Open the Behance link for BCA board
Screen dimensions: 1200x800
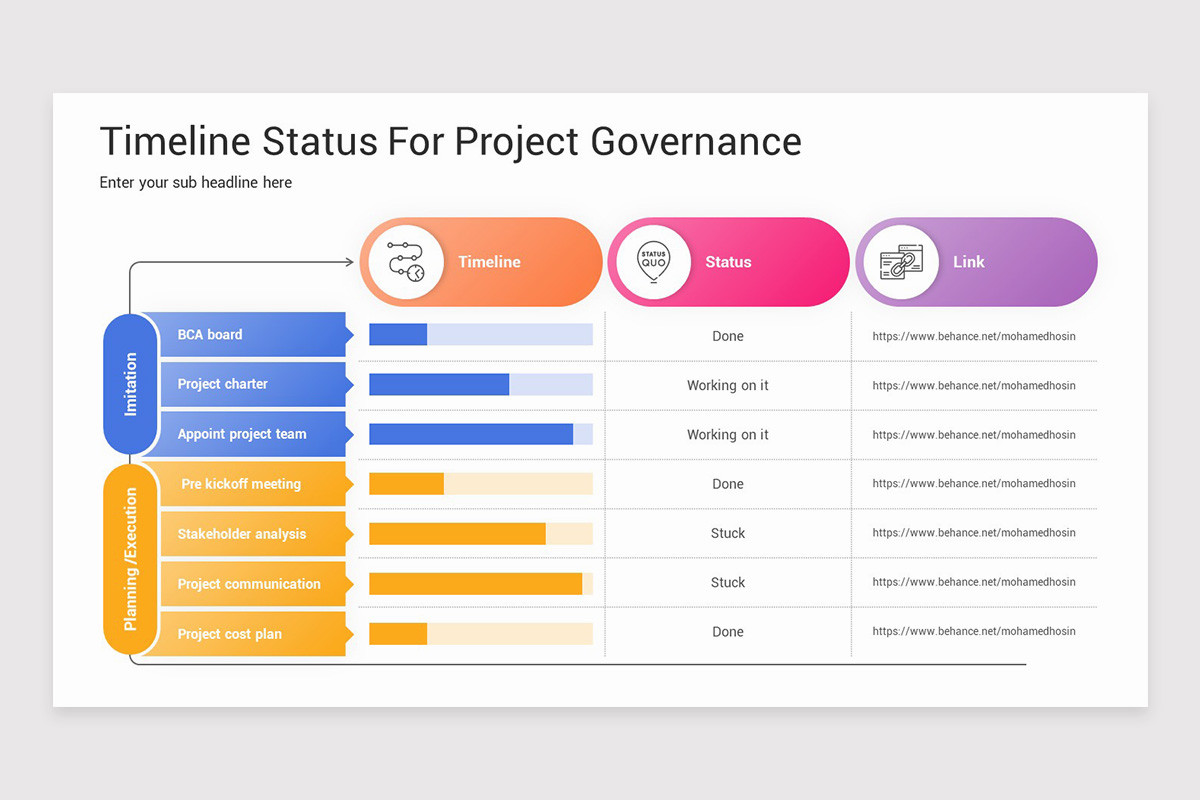point(974,336)
